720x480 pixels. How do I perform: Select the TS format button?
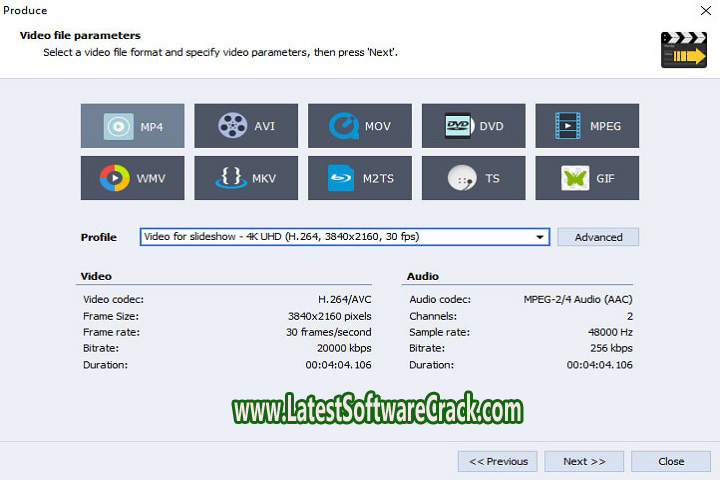coord(473,179)
